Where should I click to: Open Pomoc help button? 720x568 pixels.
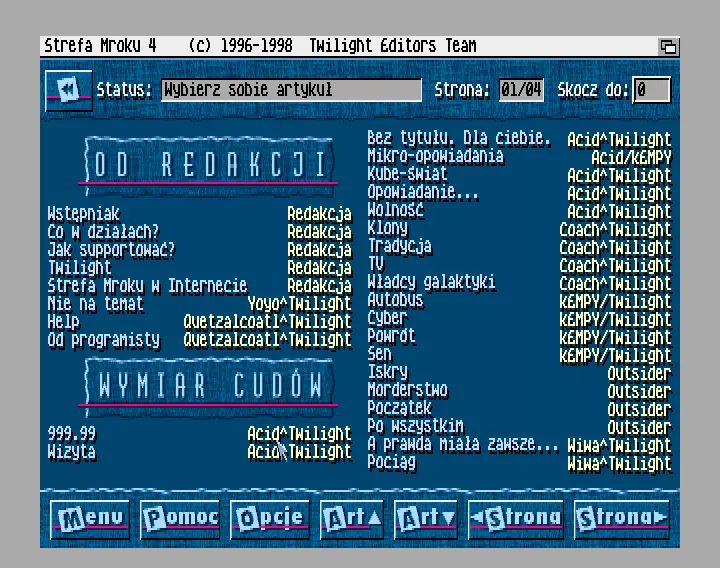[180, 518]
